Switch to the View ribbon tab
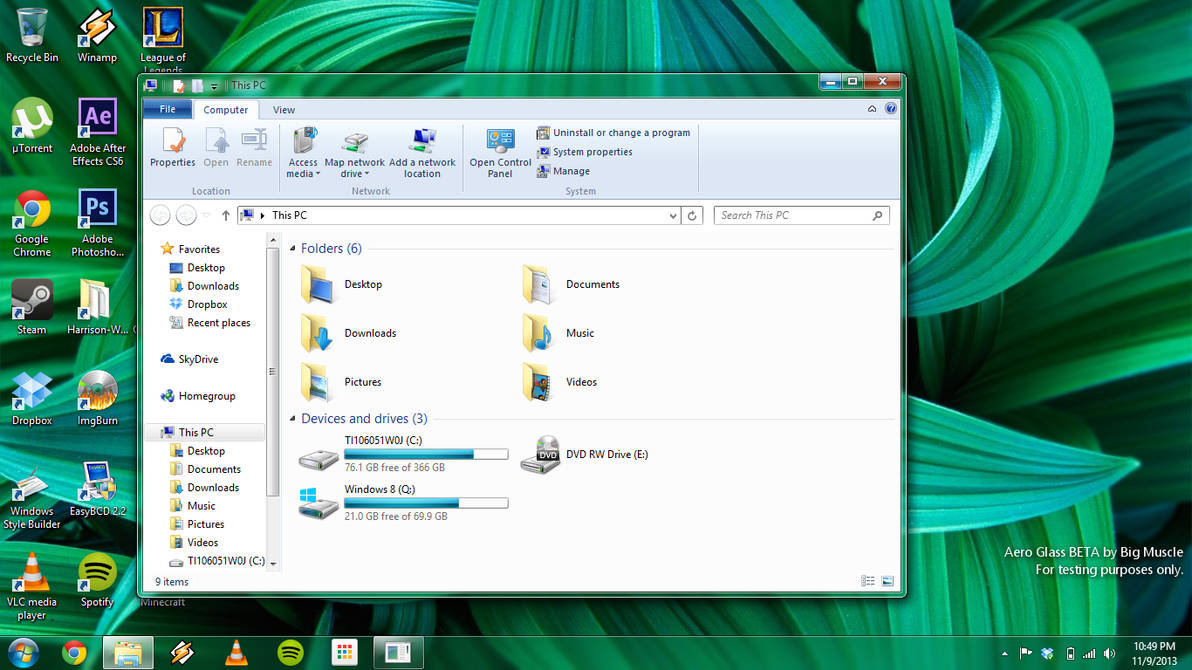Viewport: 1192px width, 670px height. pos(283,110)
